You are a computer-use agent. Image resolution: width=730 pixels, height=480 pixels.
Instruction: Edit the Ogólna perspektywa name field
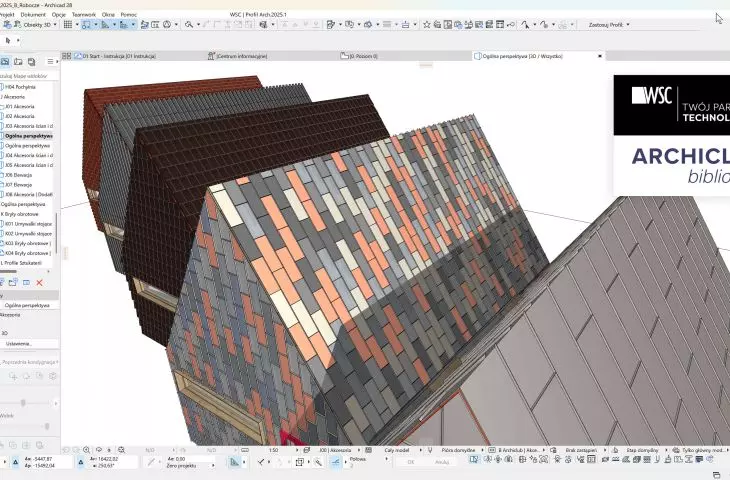[x=29, y=305]
